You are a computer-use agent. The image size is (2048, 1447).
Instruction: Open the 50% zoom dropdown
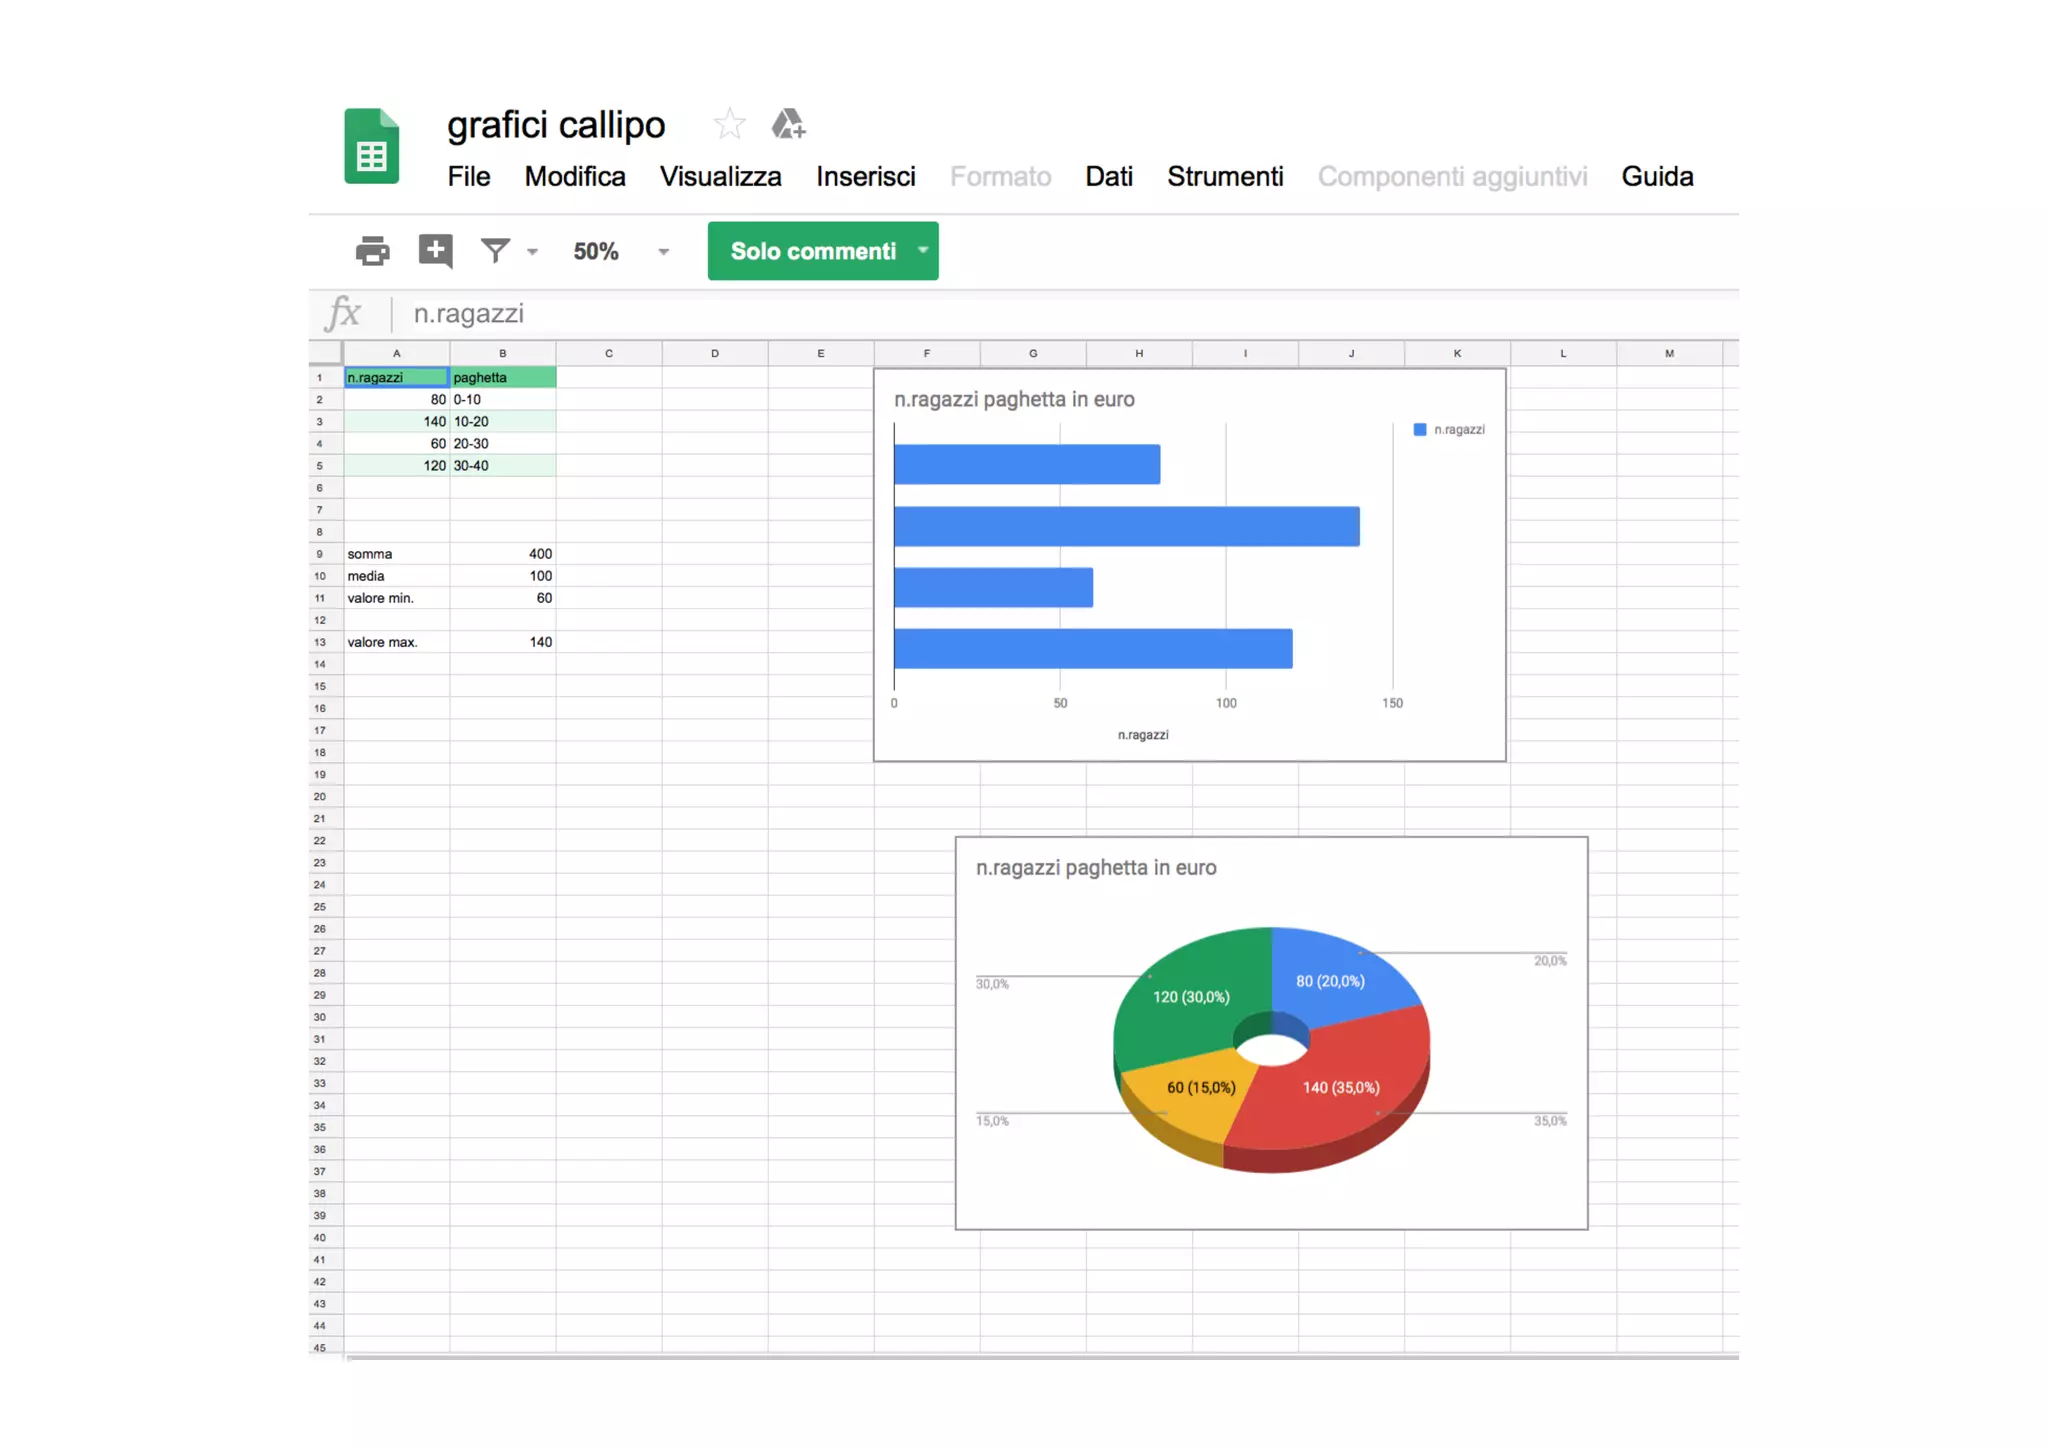point(620,251)
